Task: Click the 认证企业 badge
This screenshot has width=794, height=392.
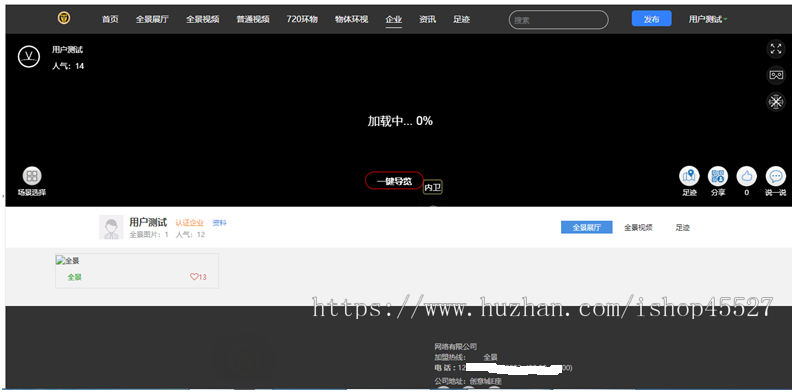Action: (189, 223)
